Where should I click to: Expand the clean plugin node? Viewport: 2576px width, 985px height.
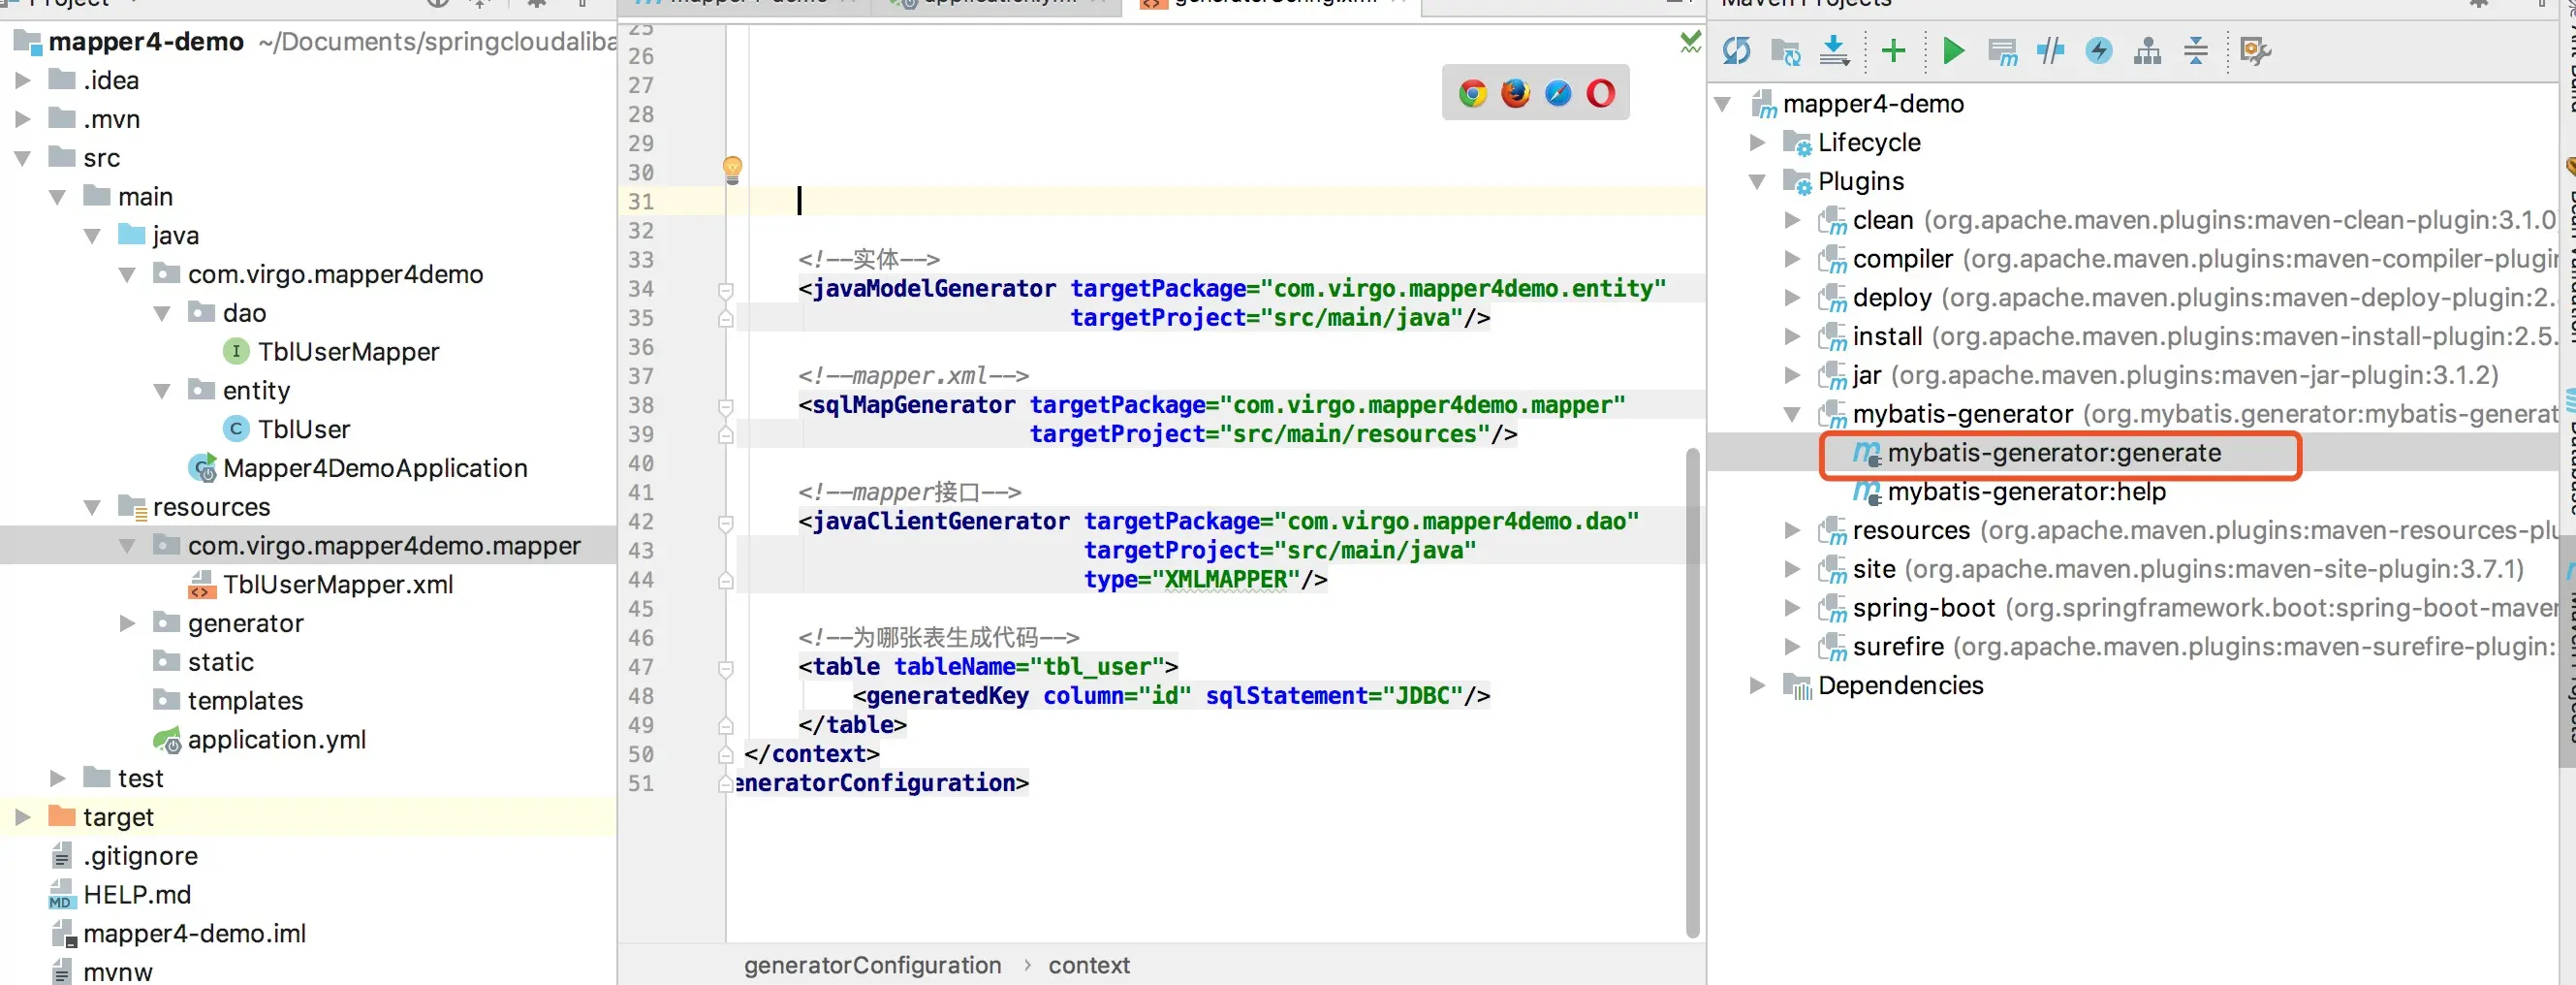(x=1792, y=220)
